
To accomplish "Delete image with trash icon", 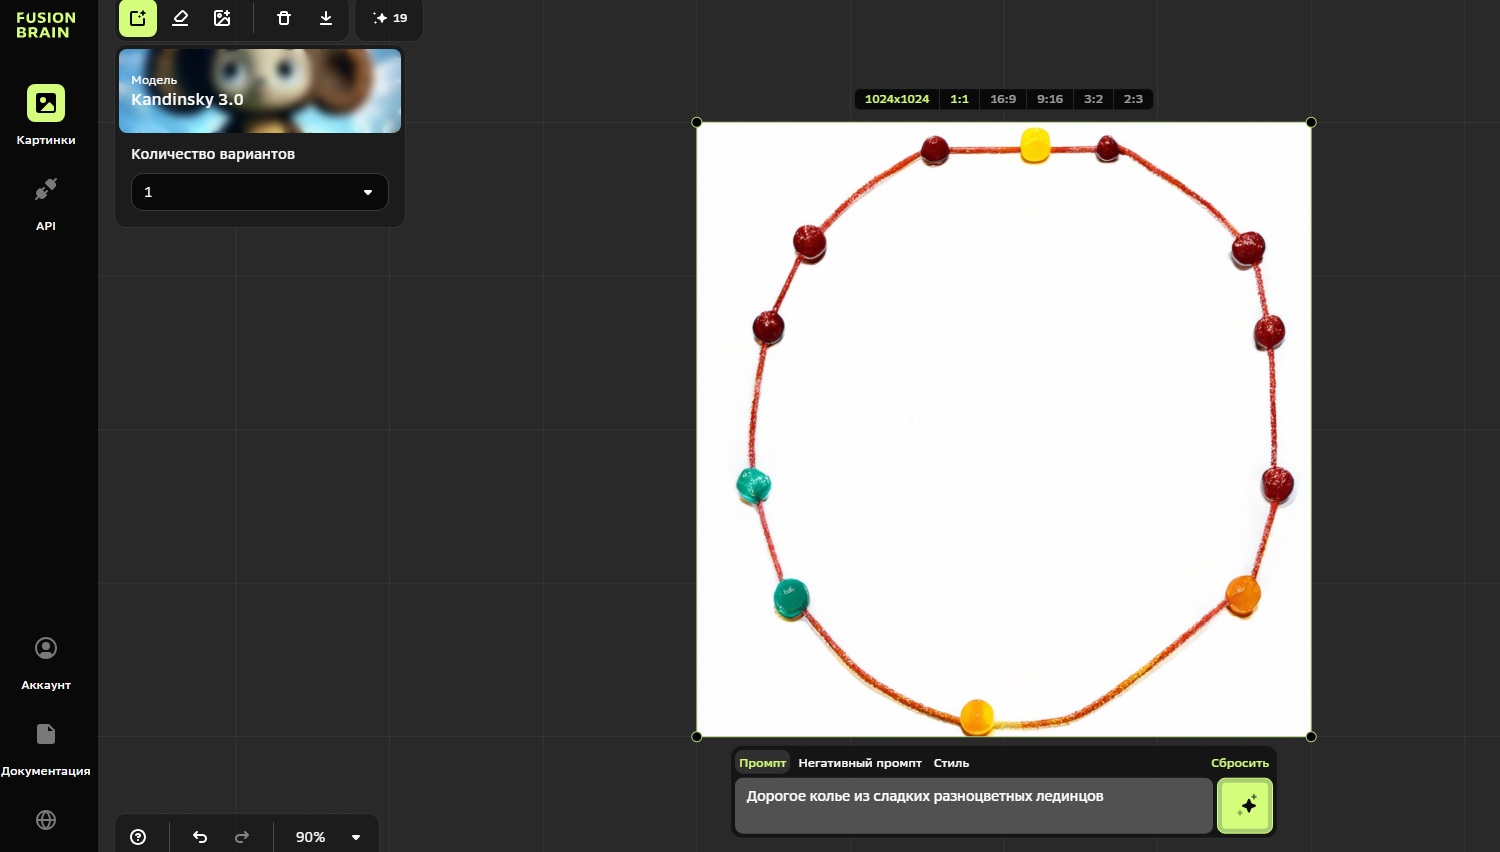I will point(284,18).
